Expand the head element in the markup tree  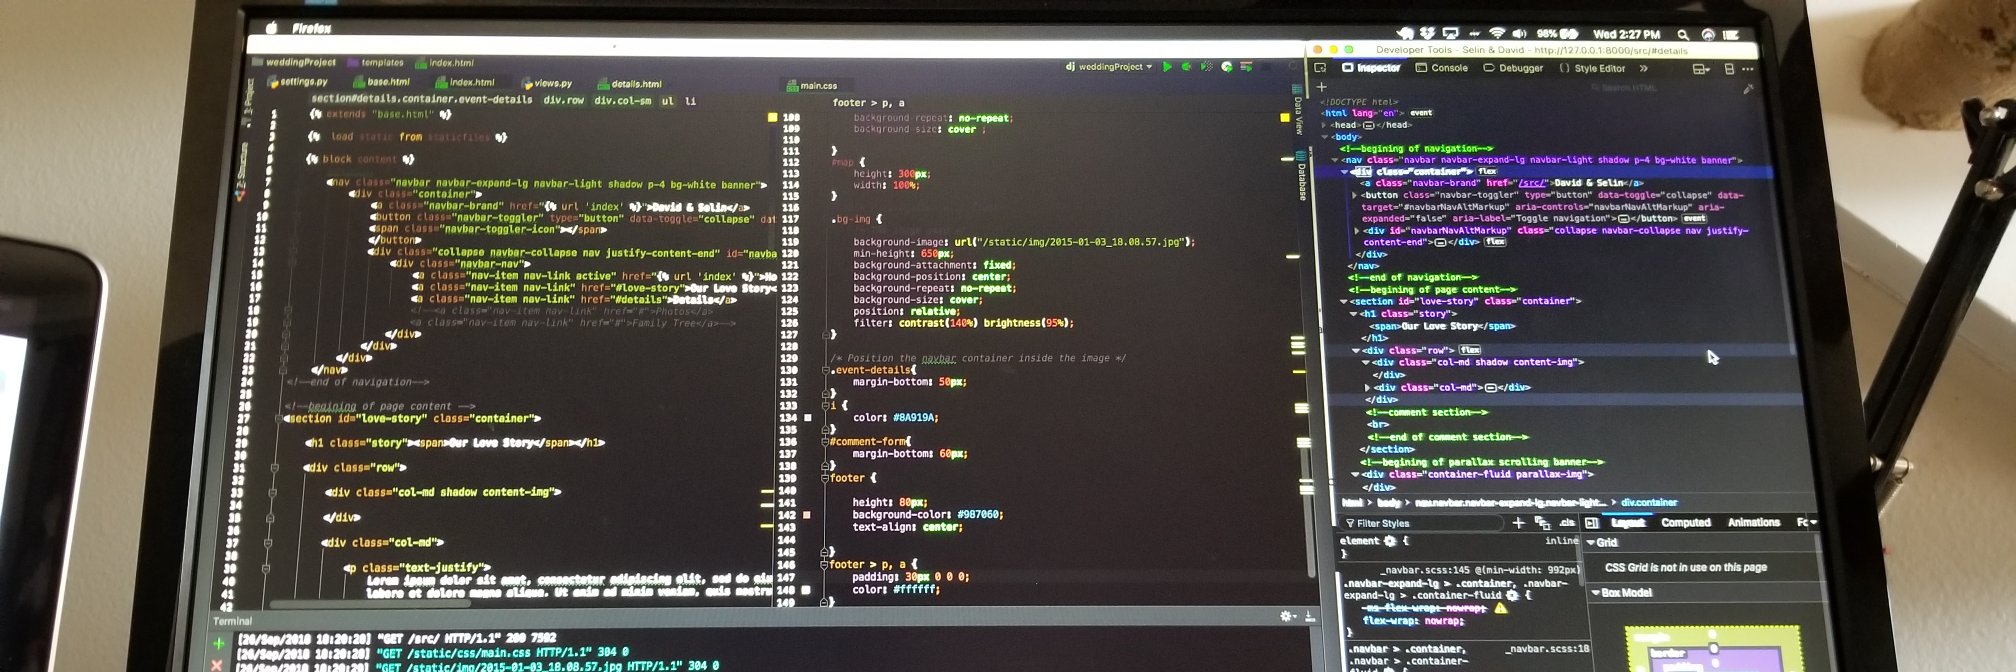pos(1325,125)
